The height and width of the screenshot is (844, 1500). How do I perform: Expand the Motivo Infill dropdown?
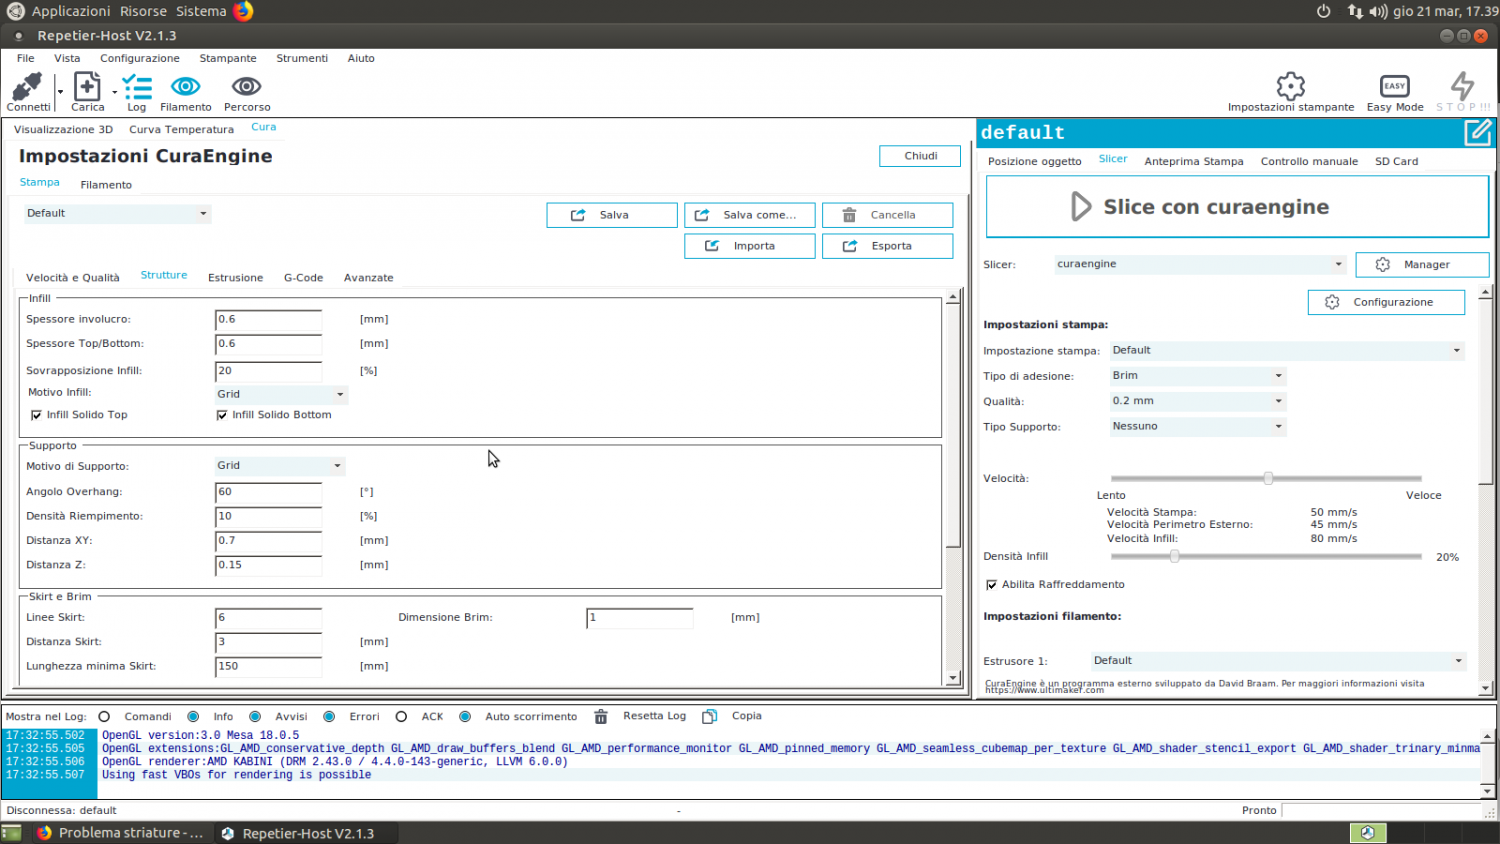[280, 395]
